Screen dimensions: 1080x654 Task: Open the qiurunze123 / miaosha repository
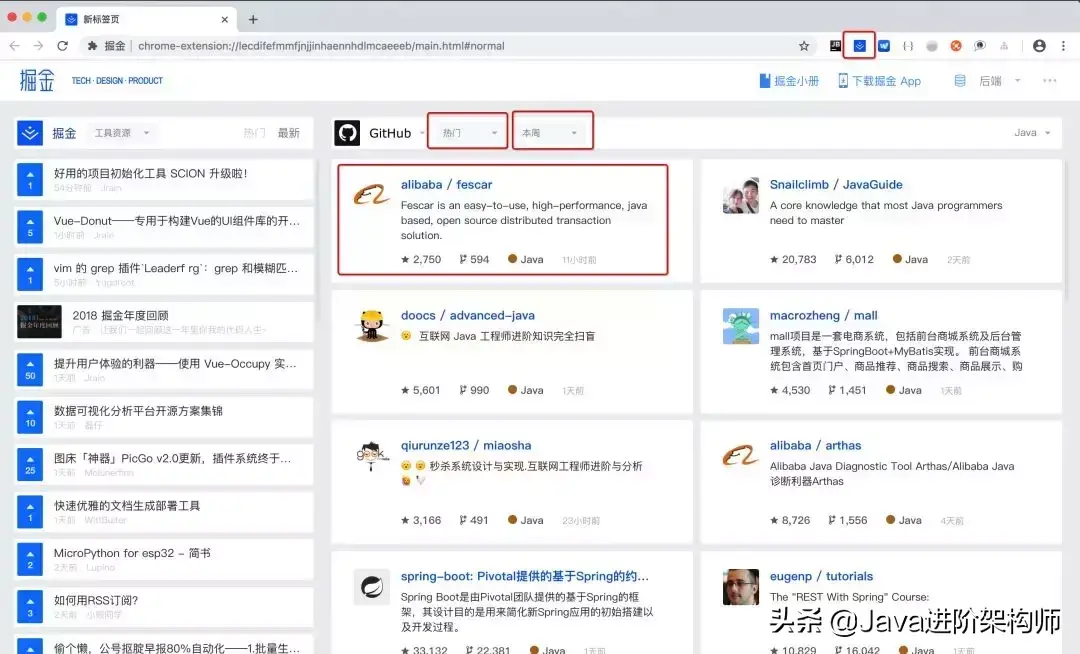[x=466, y=445]
